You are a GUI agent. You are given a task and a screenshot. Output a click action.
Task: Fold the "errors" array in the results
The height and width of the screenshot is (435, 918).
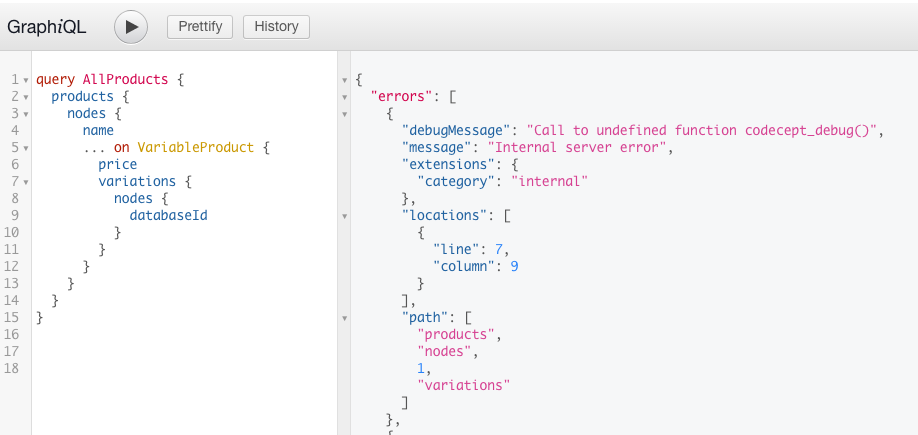pos(345,97)
